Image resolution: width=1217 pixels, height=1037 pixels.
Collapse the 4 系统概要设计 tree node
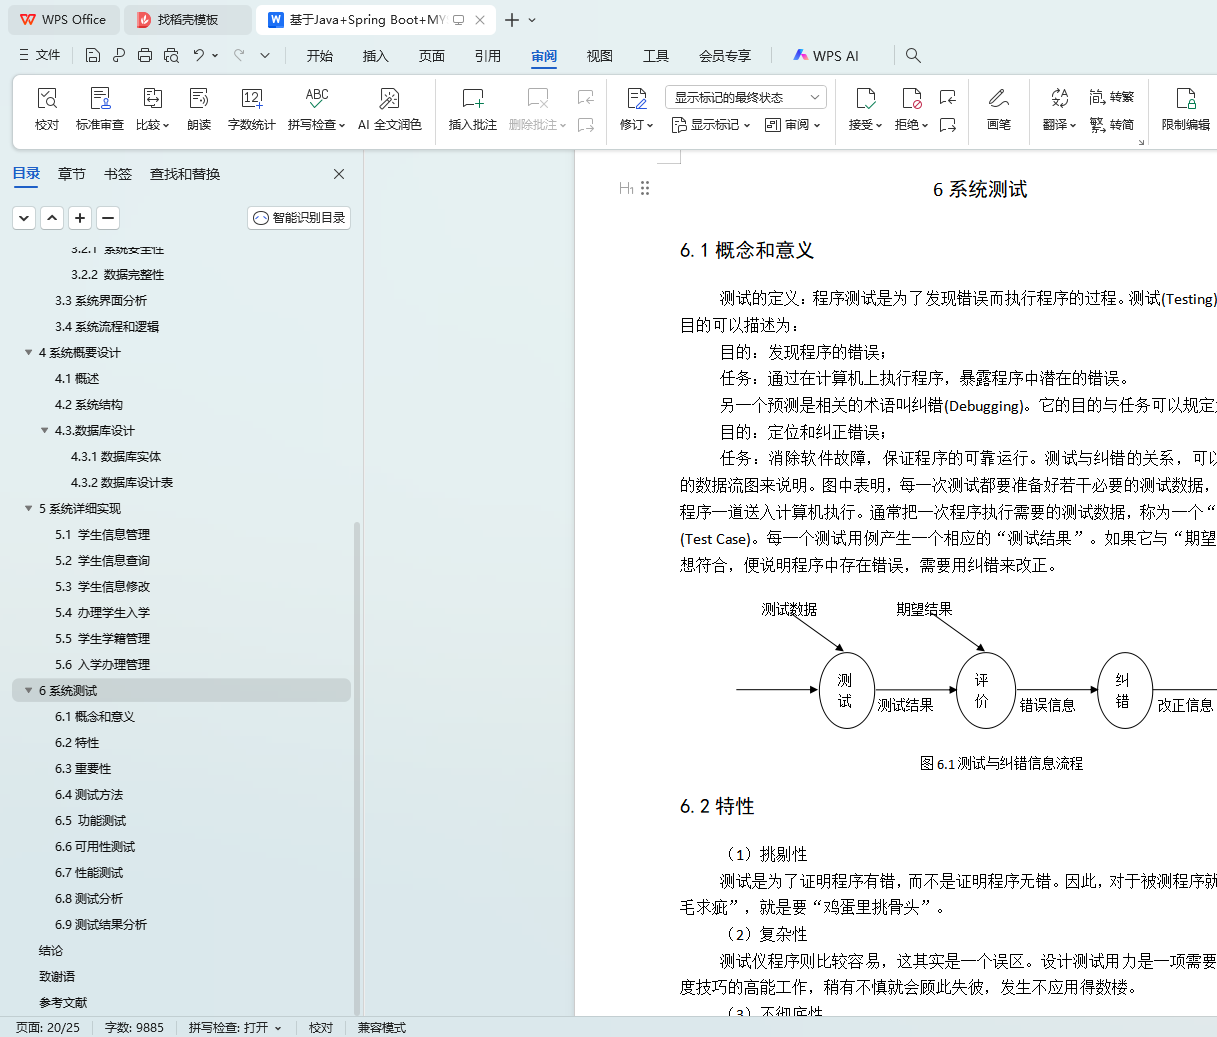[x=29, y=352]
